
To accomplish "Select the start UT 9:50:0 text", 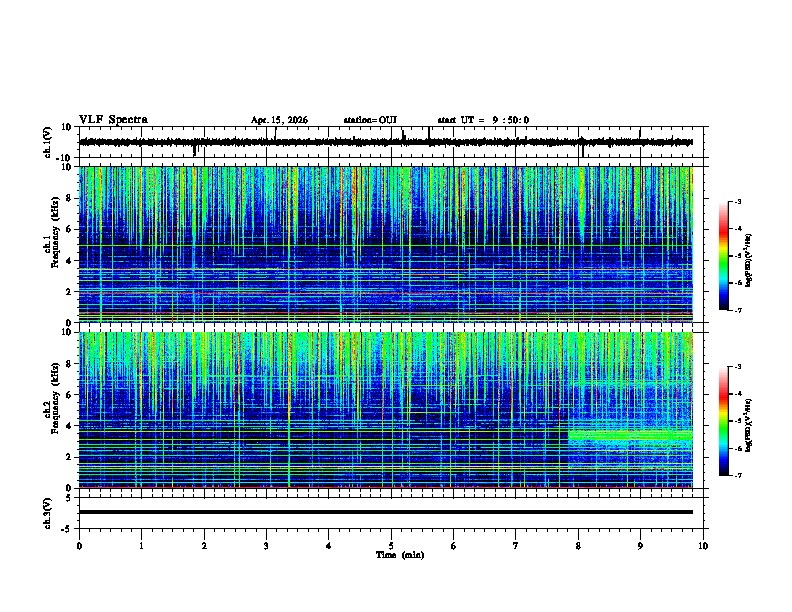I will coord(483,120).
